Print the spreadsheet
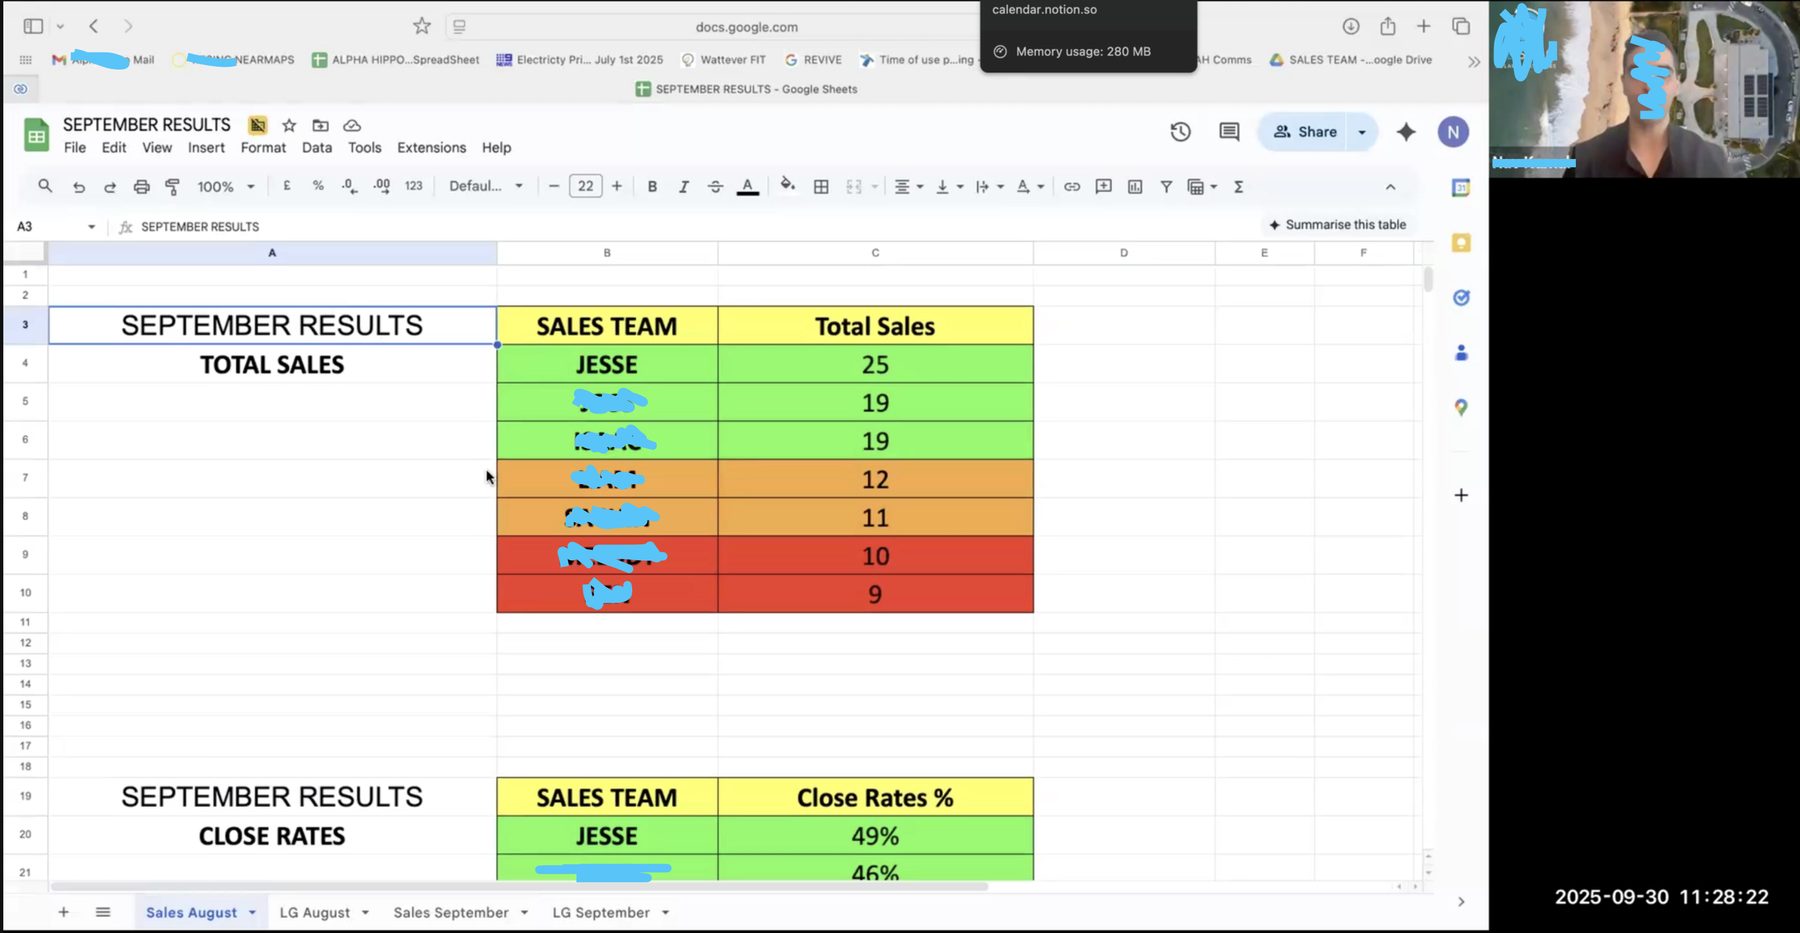 [141, 187]
